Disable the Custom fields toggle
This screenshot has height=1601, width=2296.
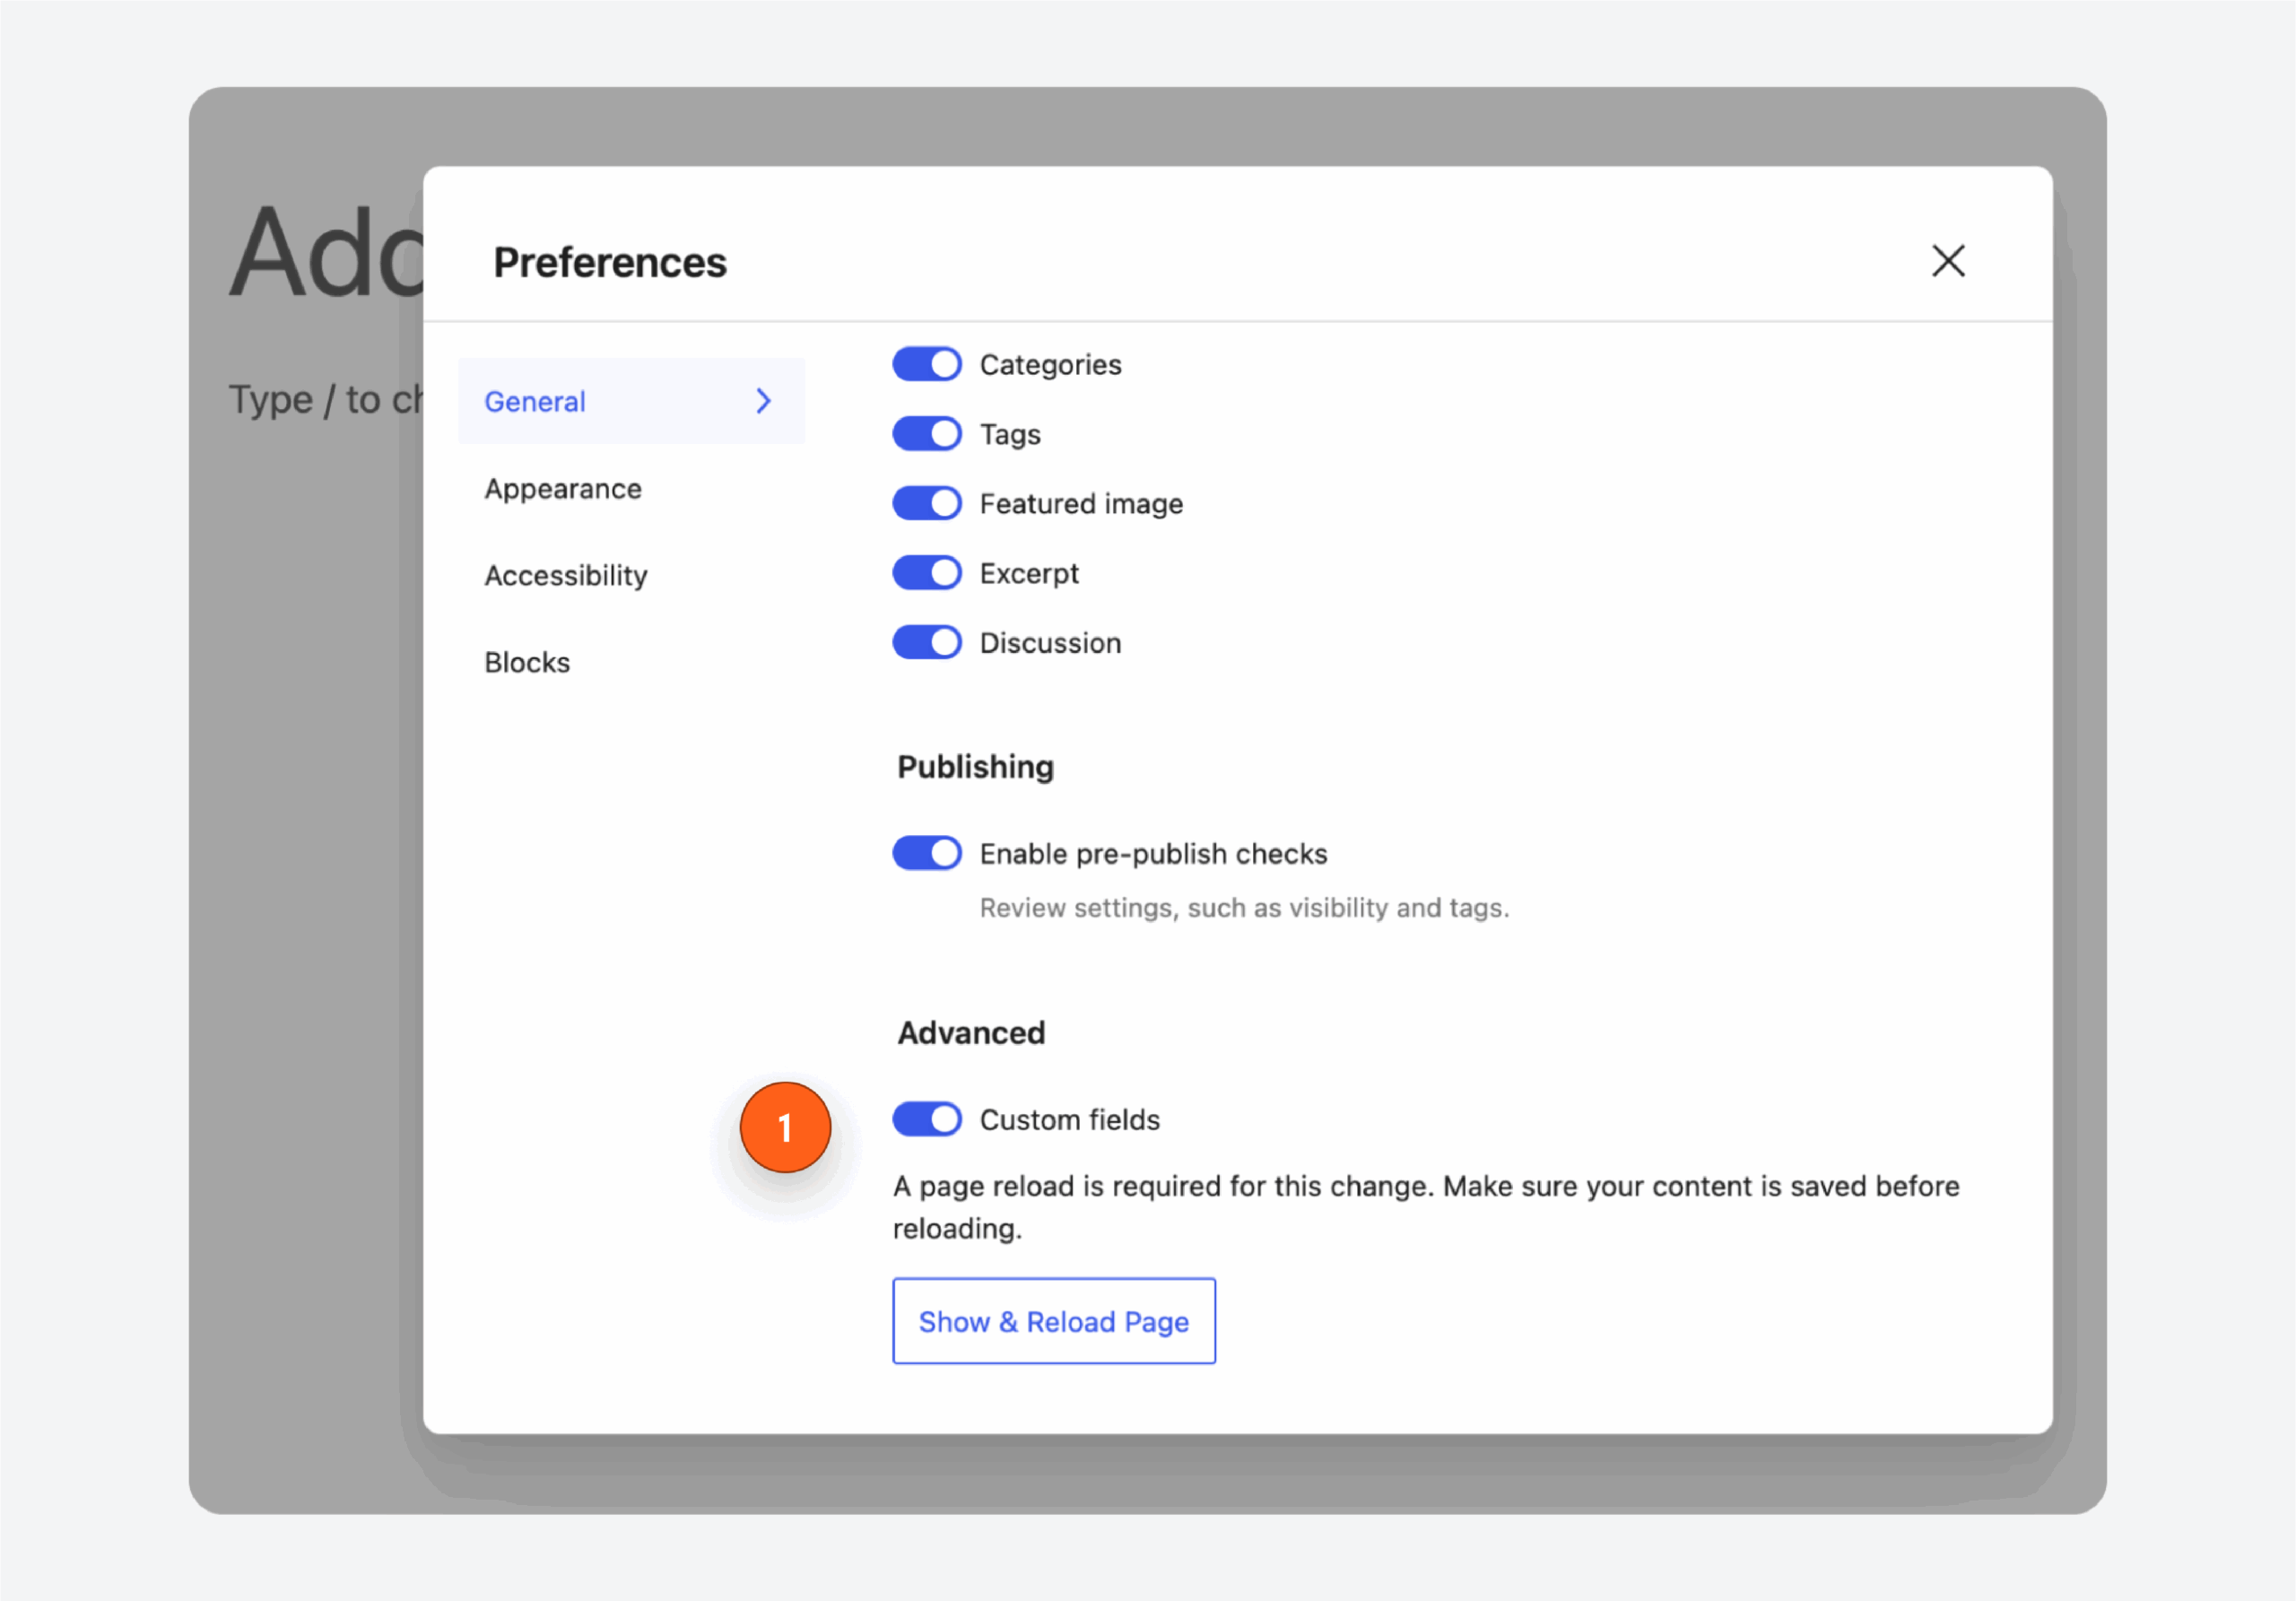point(926,1120)
